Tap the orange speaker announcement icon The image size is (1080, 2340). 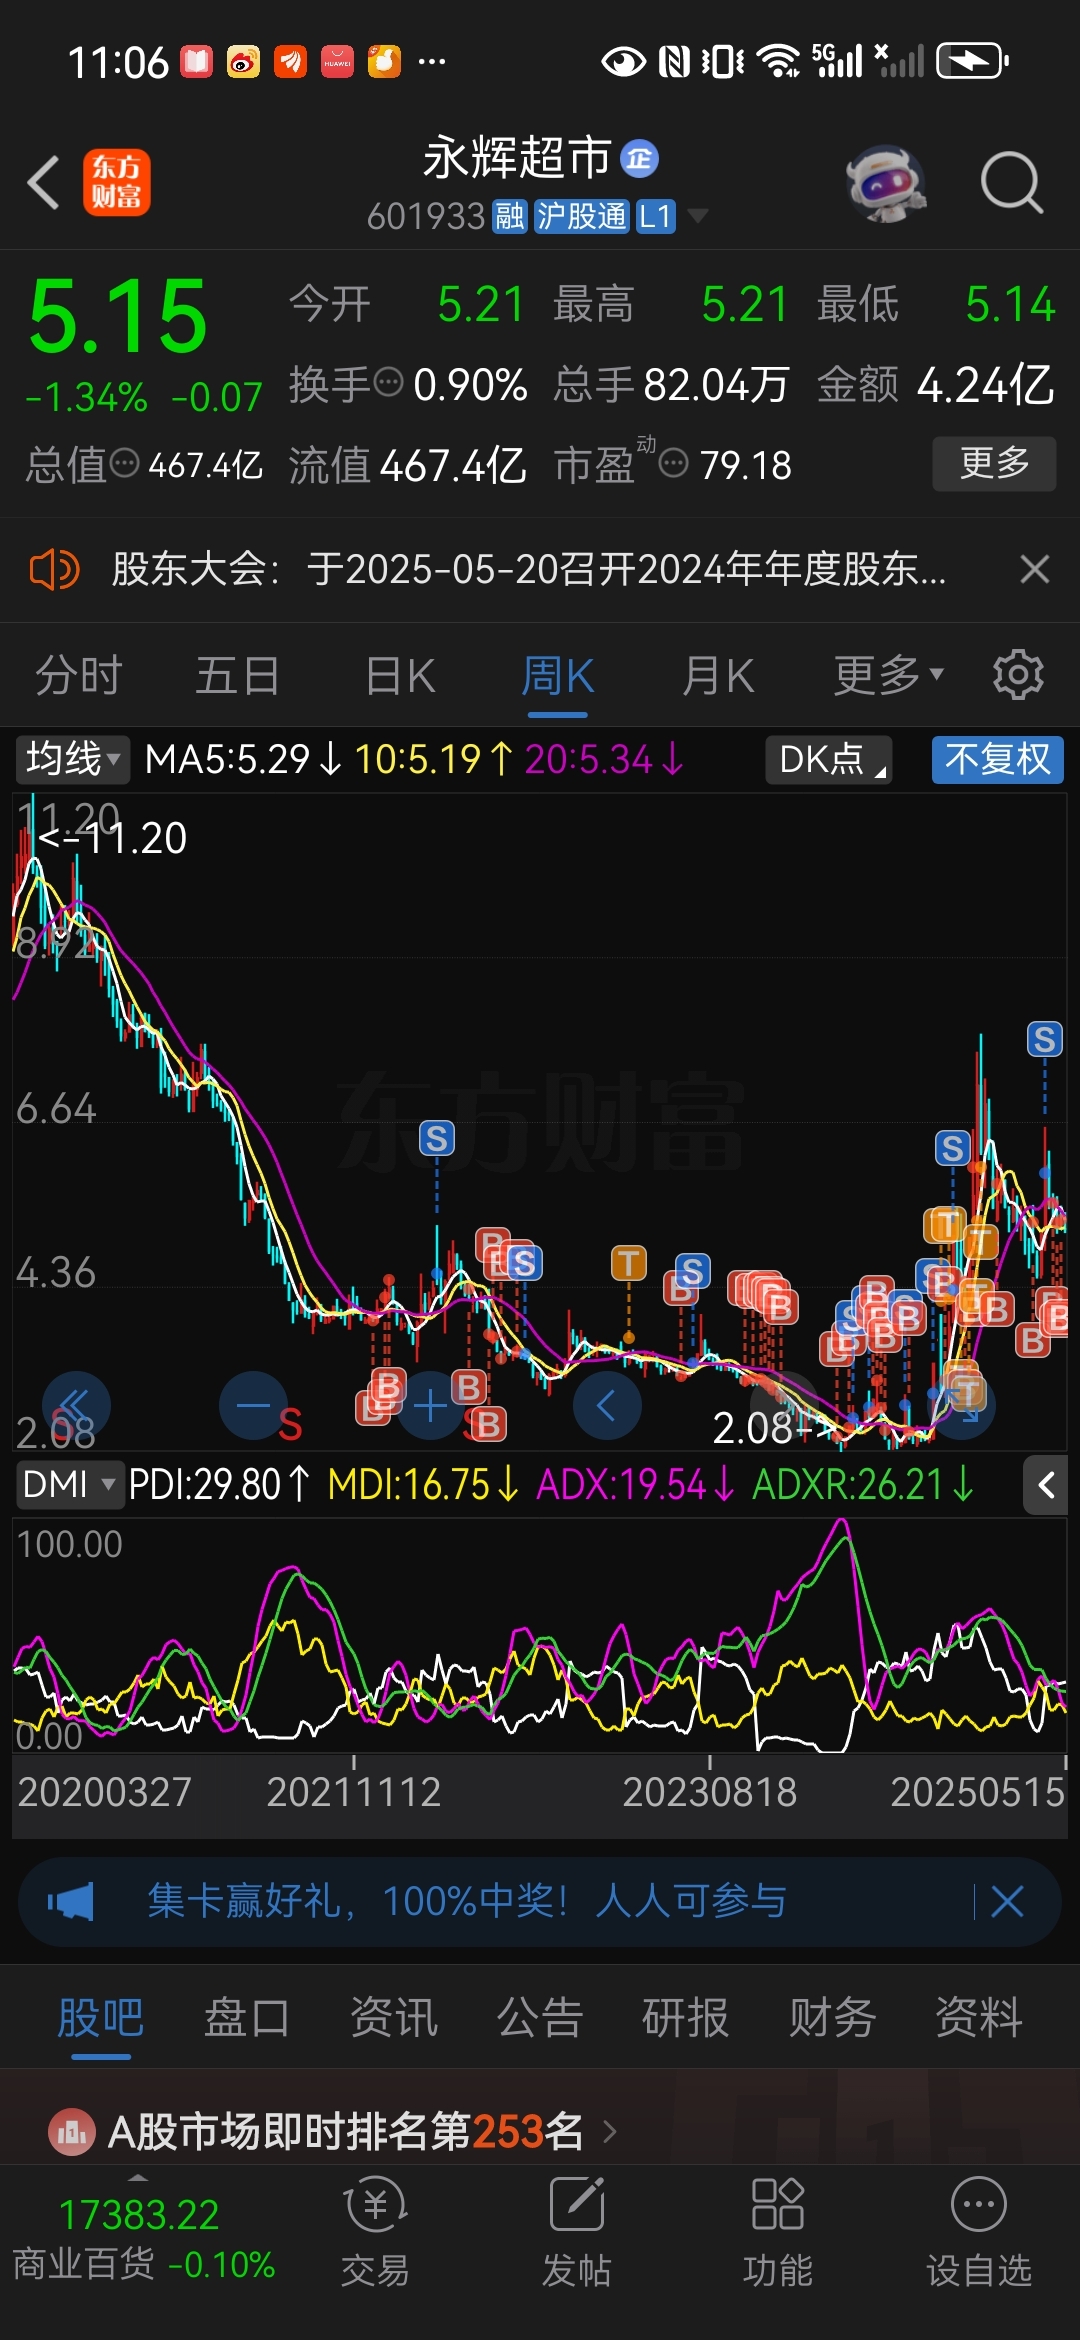pos(54,570)
